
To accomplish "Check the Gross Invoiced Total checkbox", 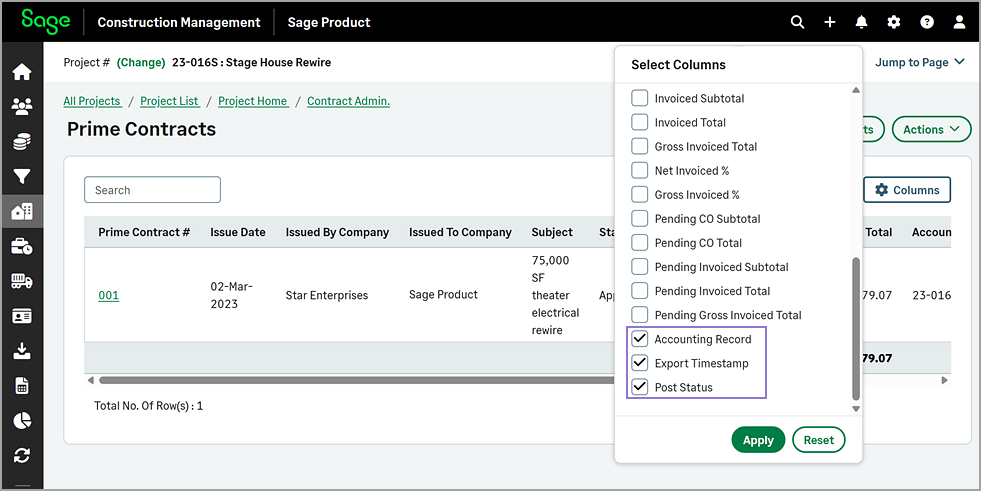I will click(639, 146).
